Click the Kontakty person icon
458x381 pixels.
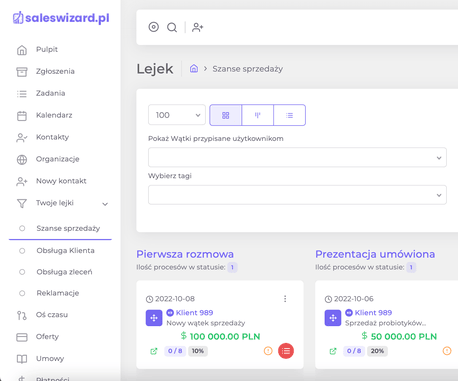(22, 138)
